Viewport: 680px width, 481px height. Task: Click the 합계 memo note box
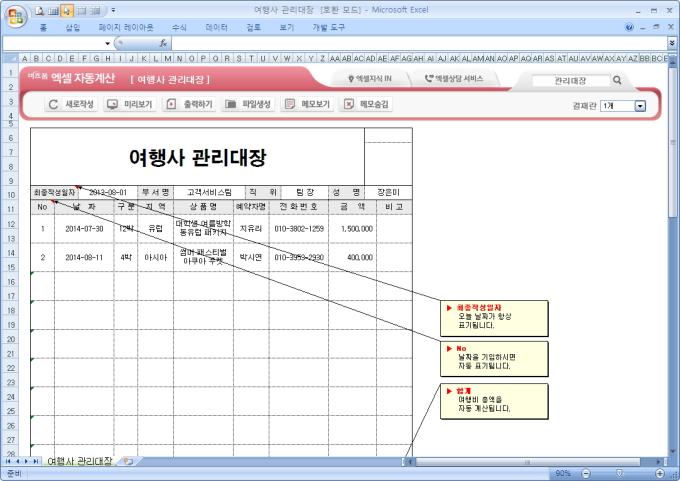coord(494,401)
